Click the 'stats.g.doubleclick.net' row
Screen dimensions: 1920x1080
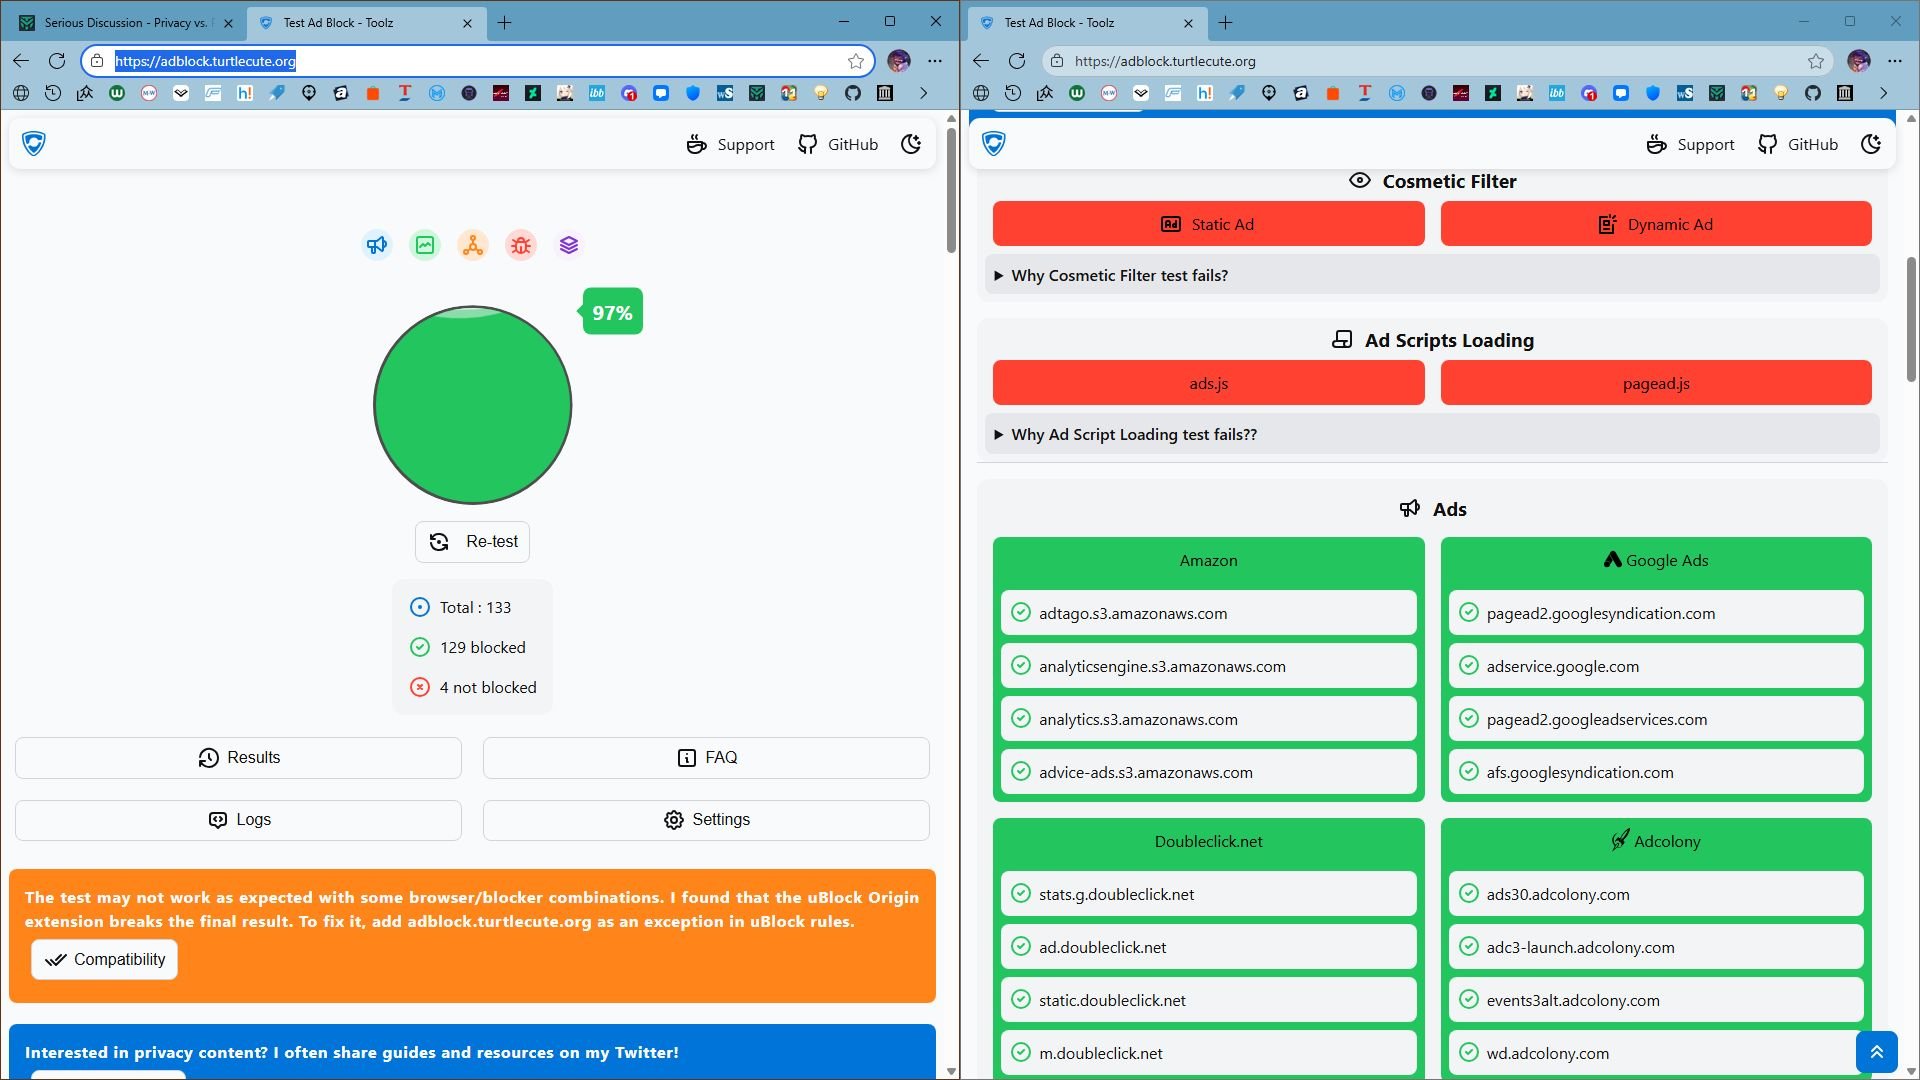point(1208,894)
